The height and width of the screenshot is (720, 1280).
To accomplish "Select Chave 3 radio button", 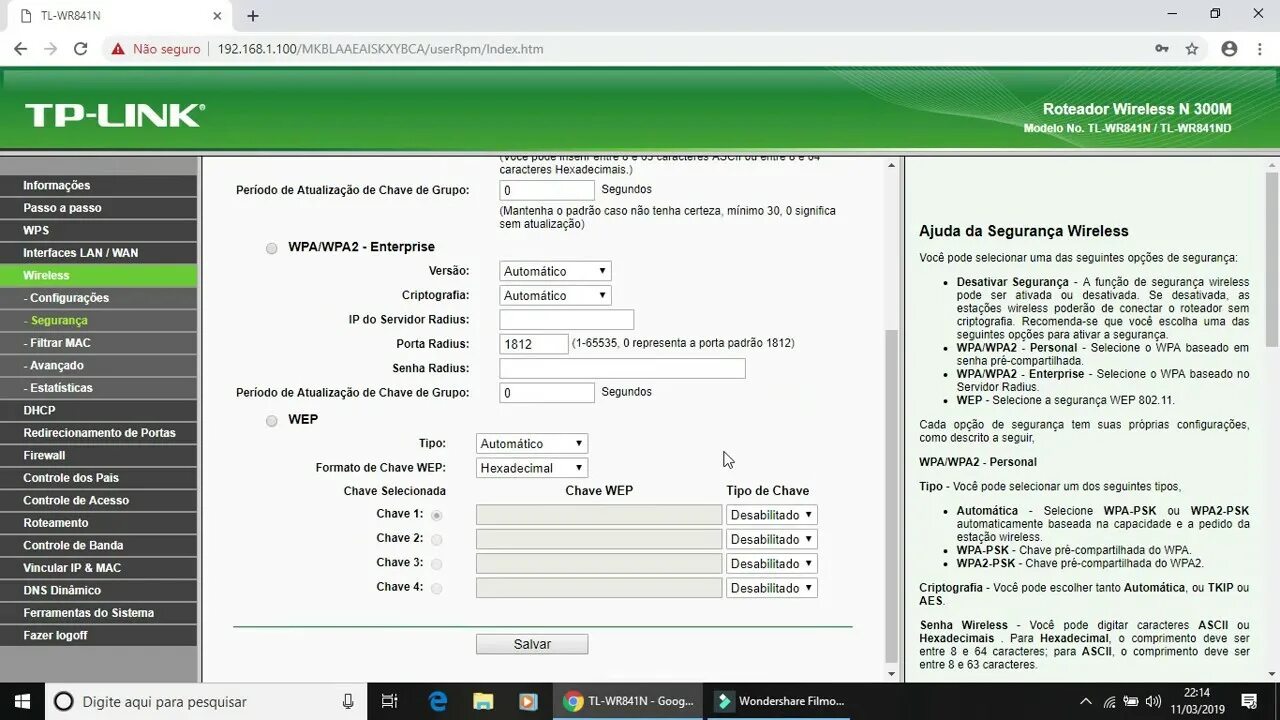I will click(437, 564).
